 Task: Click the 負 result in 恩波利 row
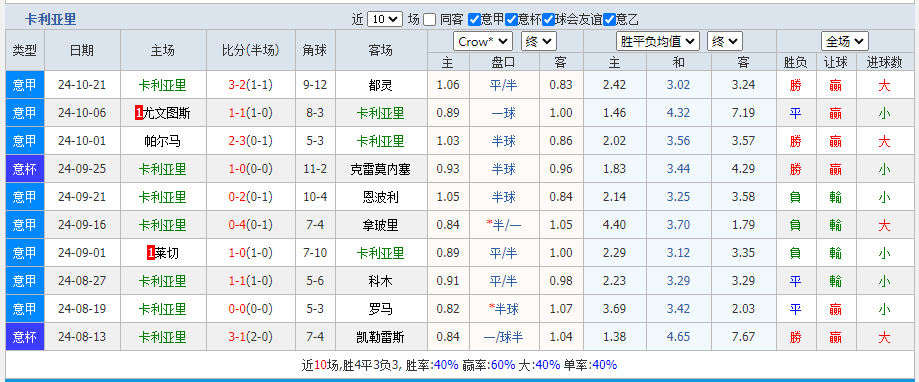[x=795, y=197]
